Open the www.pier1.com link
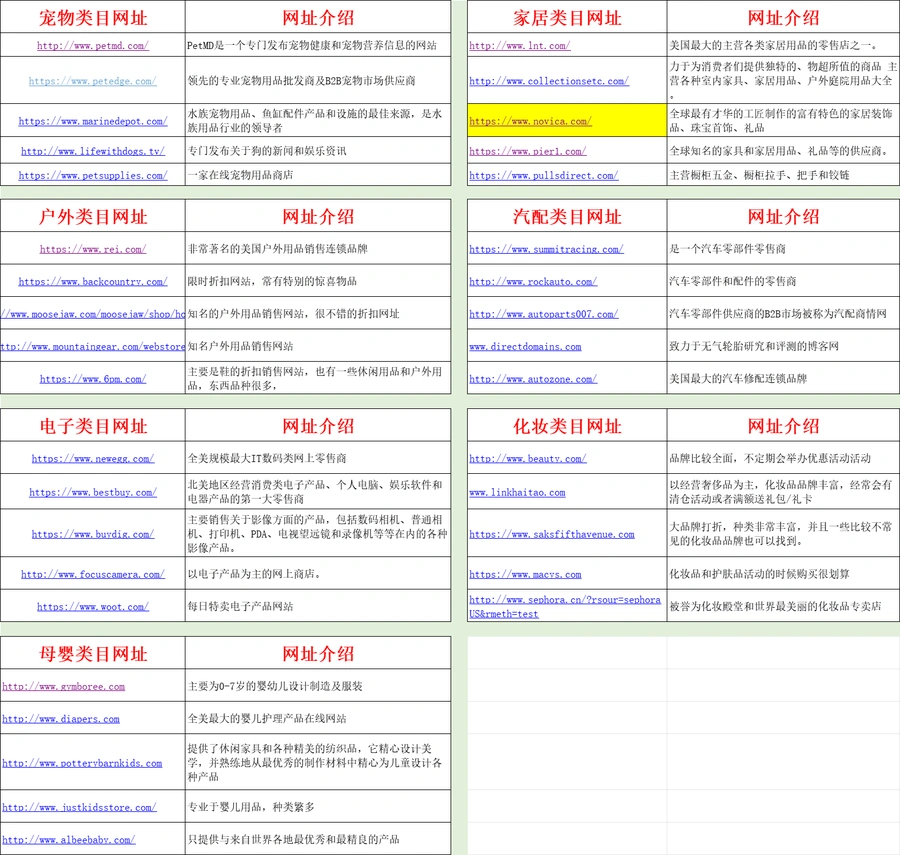900x855 pixels. pos(527,151)
